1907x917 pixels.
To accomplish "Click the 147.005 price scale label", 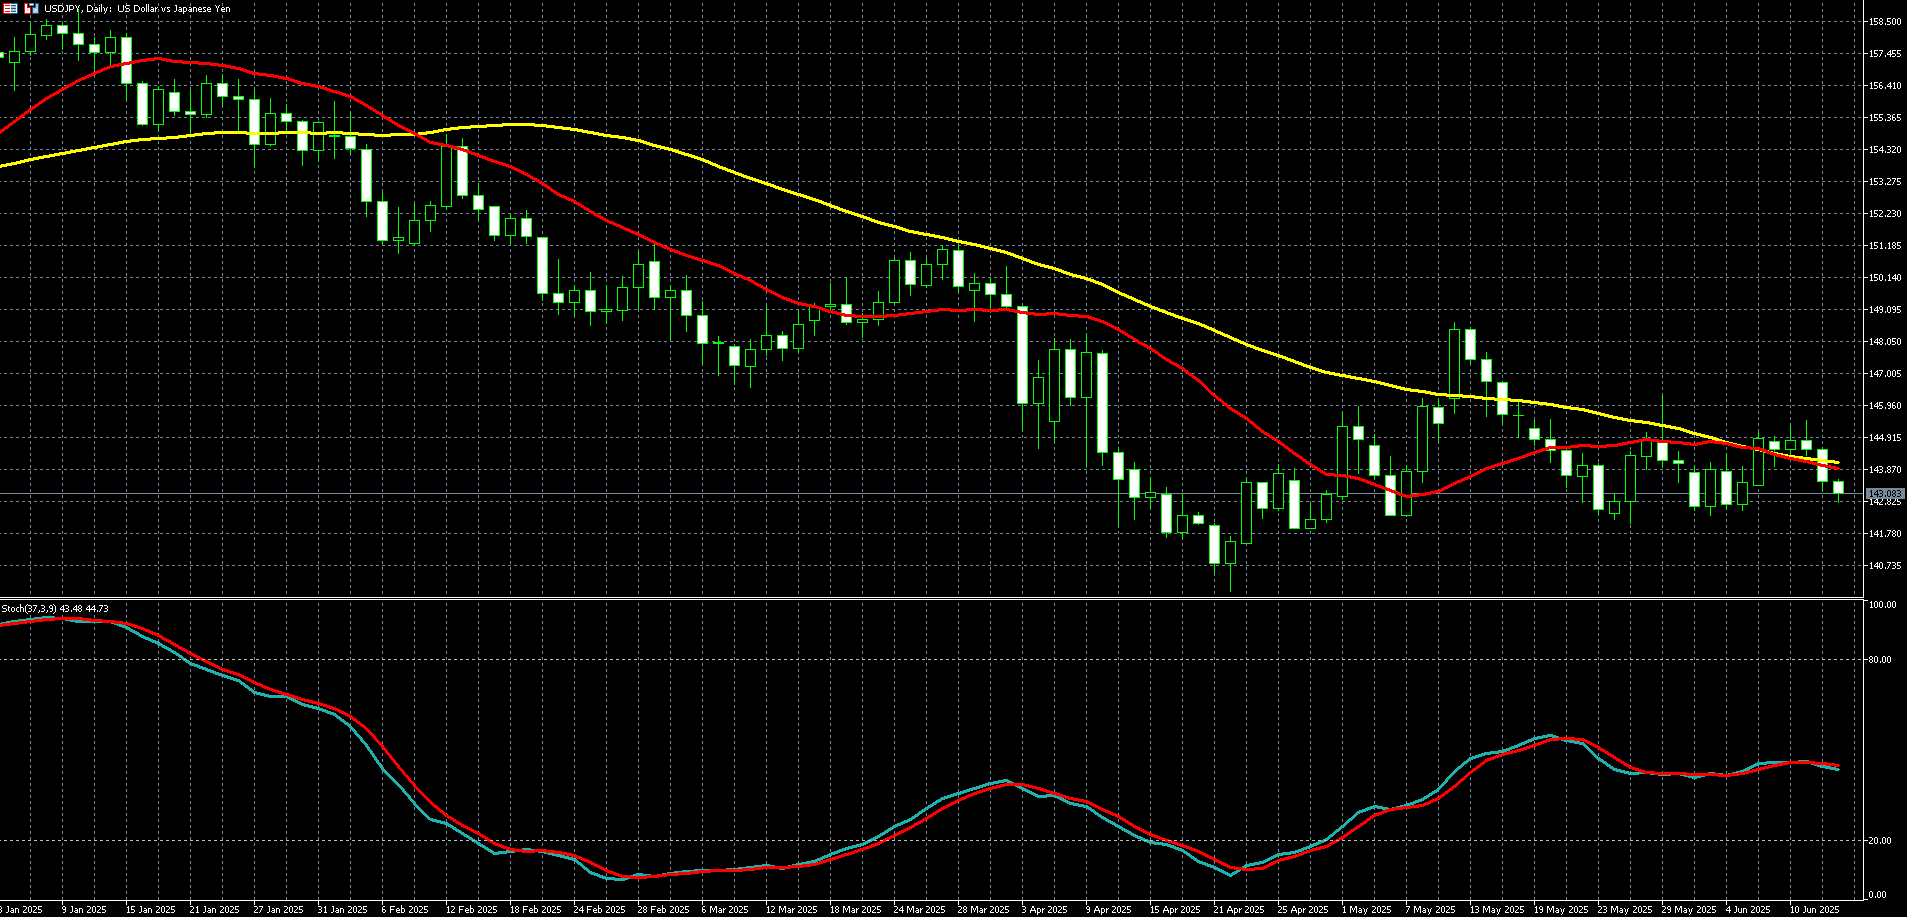I will point(1885,373).
